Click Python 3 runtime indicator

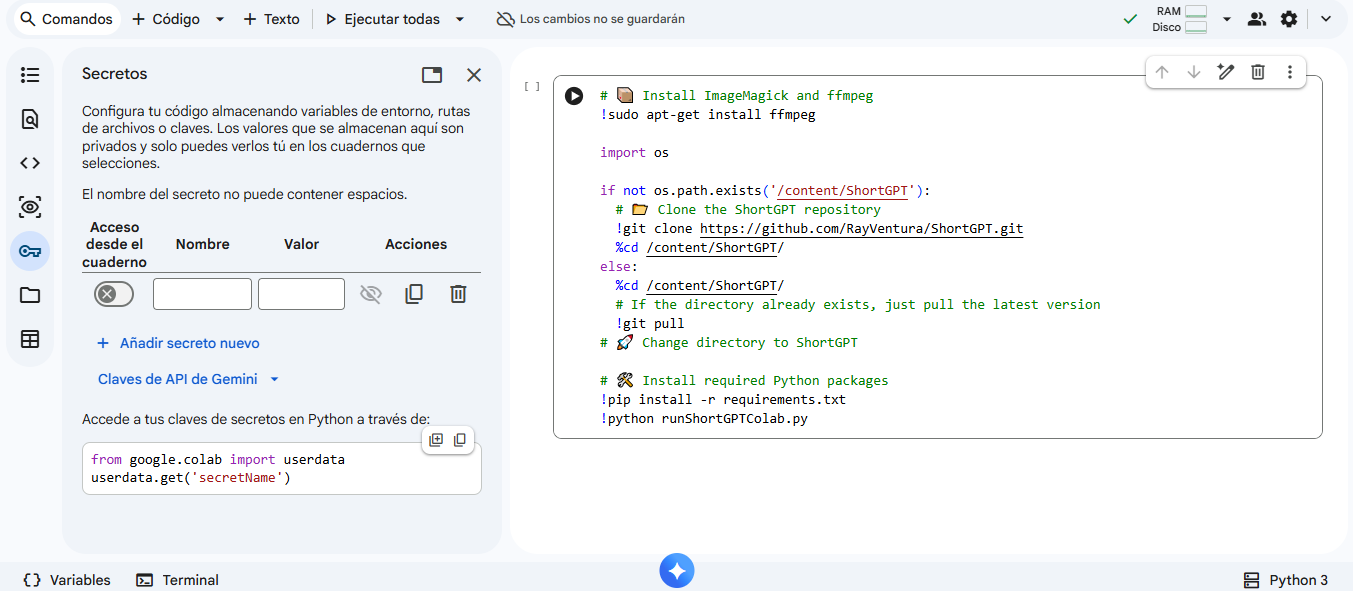(x=1286, y=580)
